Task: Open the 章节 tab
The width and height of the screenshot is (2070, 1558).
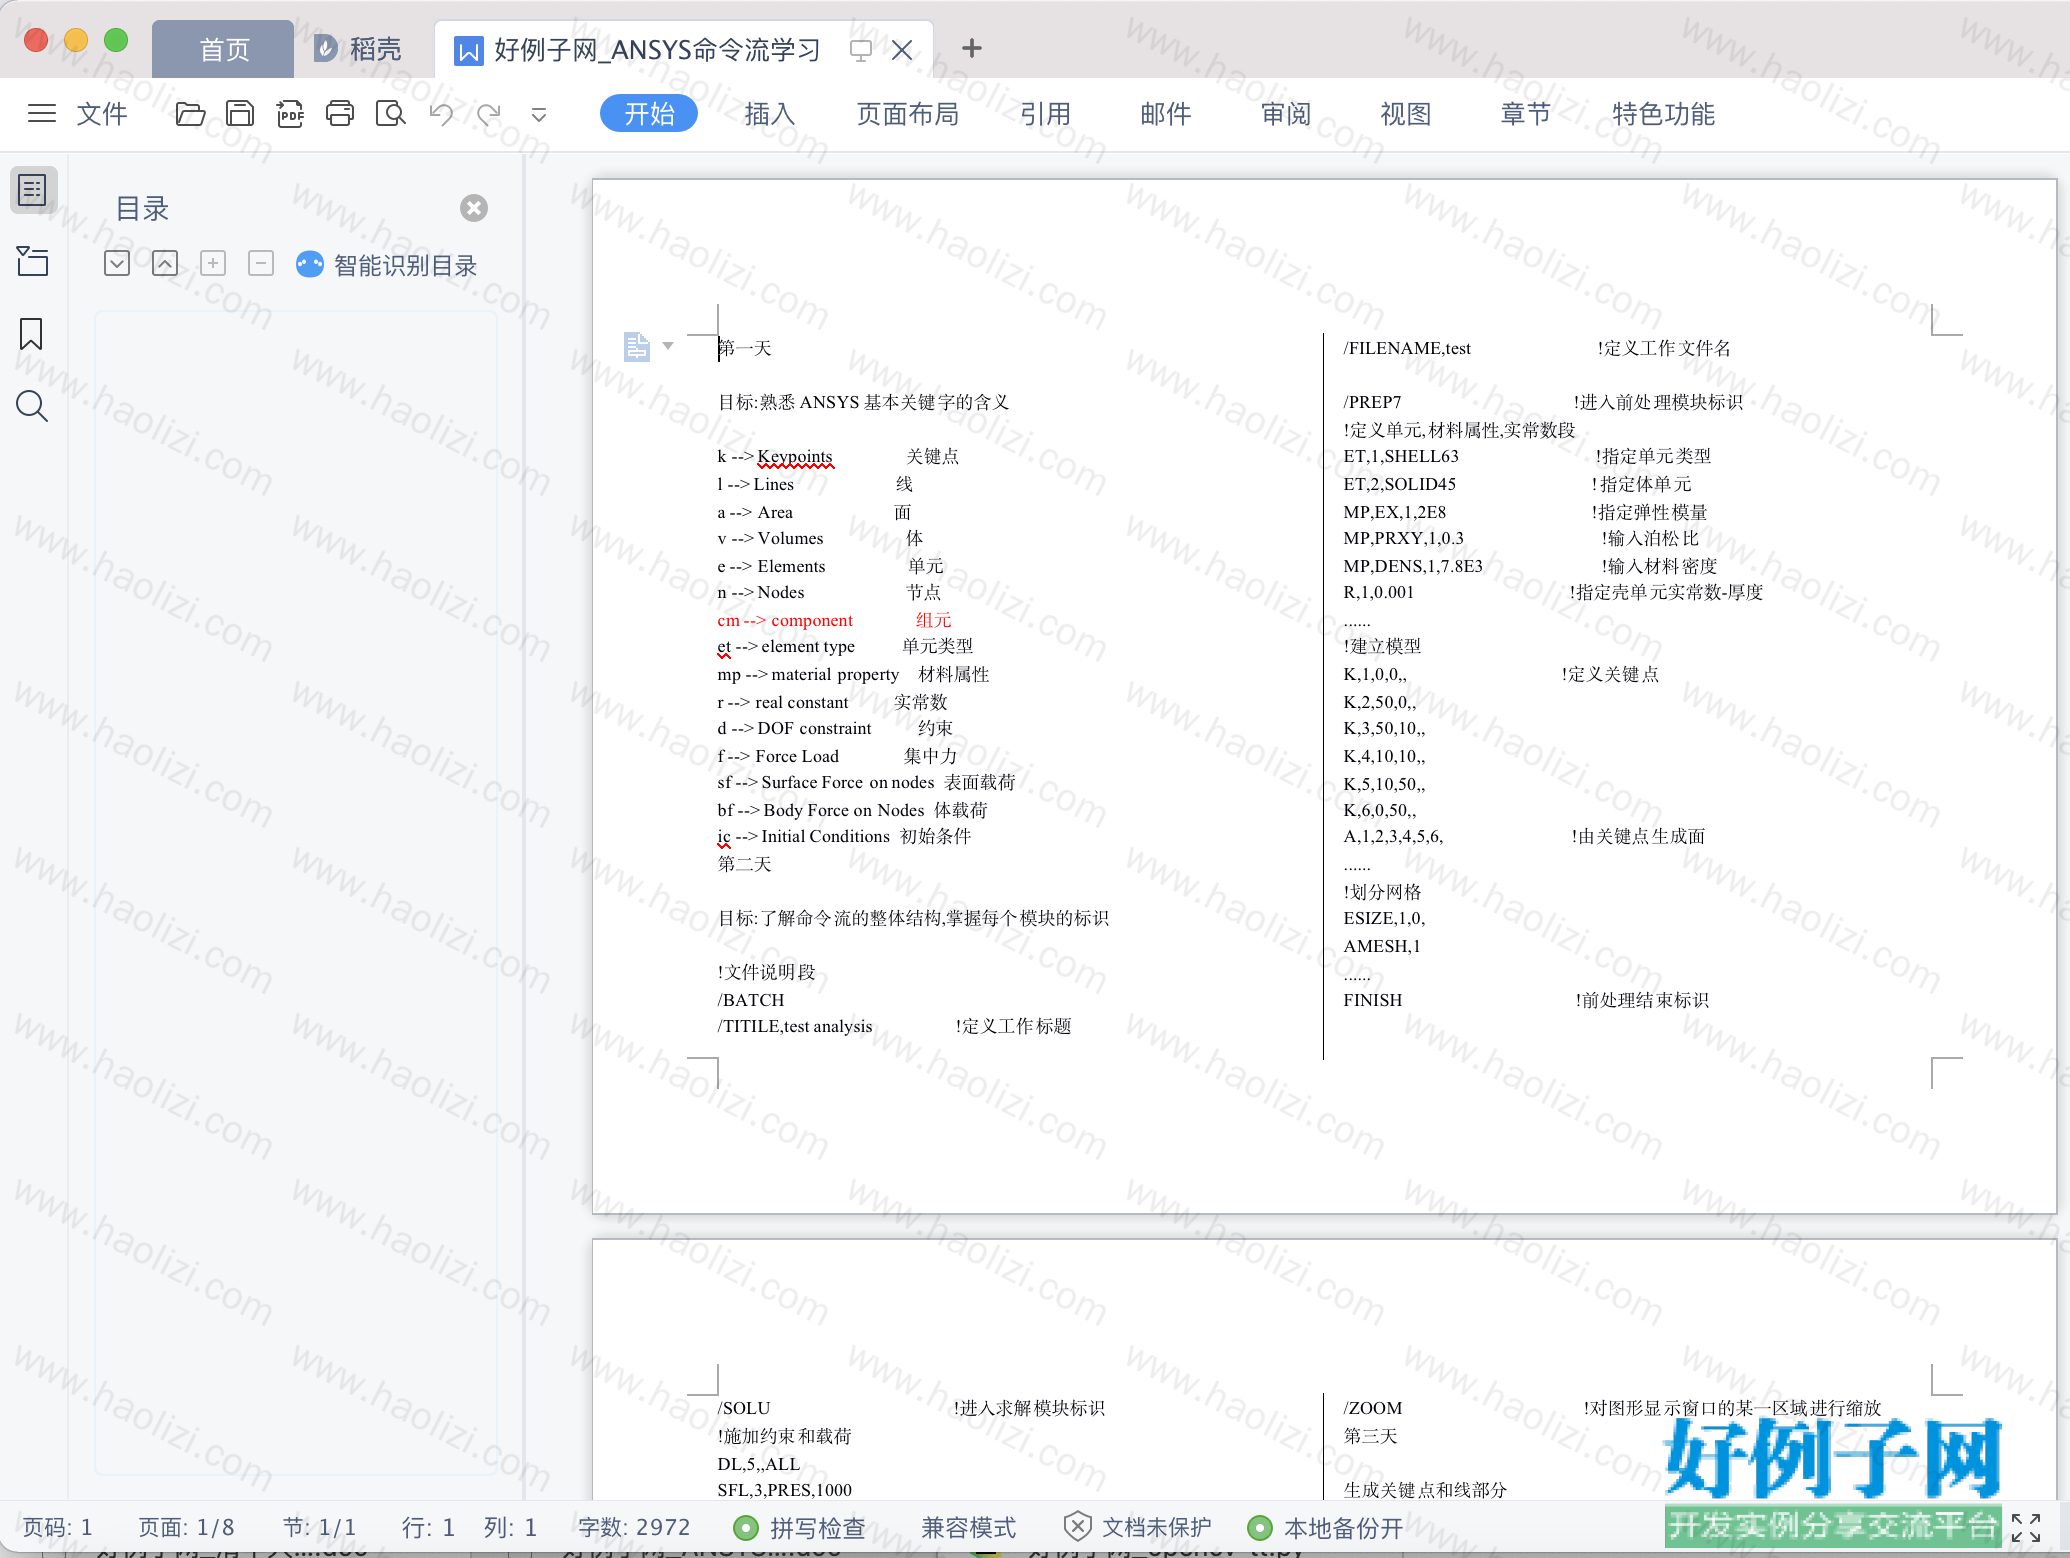Action: tap(1526, 114)
